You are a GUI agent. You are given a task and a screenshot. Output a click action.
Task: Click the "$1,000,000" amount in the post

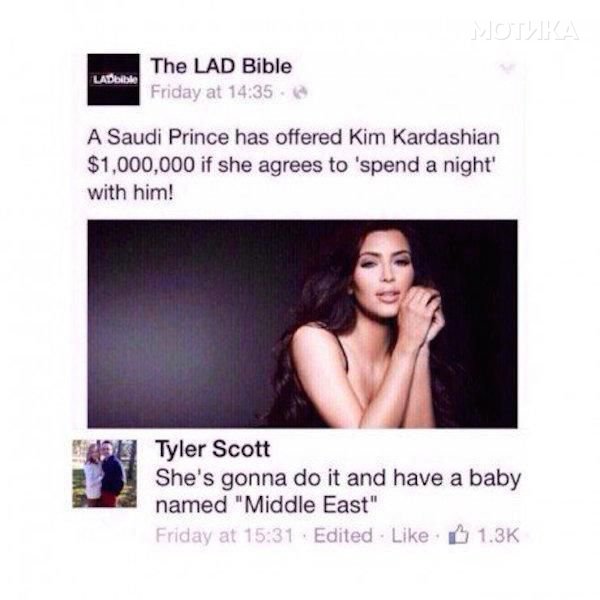pos(141,165)
